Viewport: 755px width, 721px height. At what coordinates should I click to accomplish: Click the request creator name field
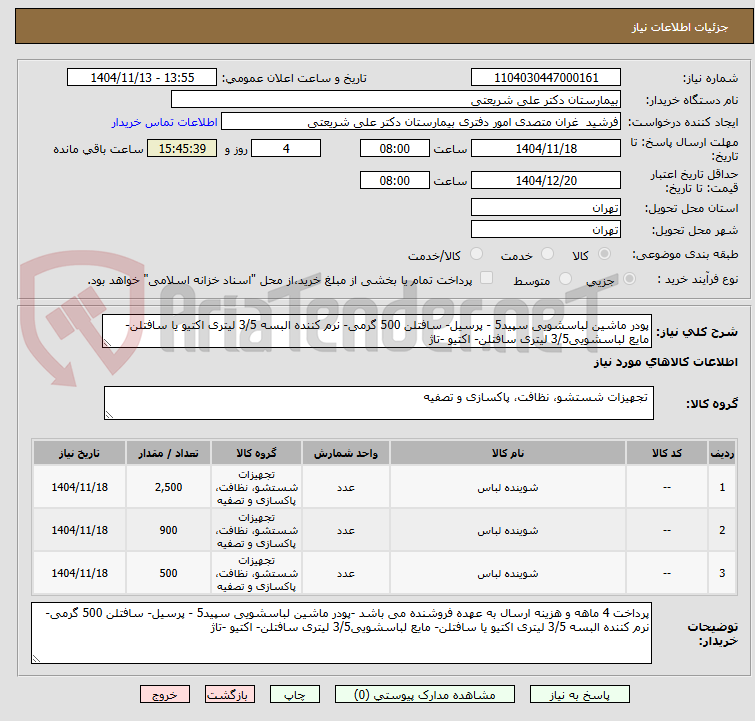click(x=421, y=122)
